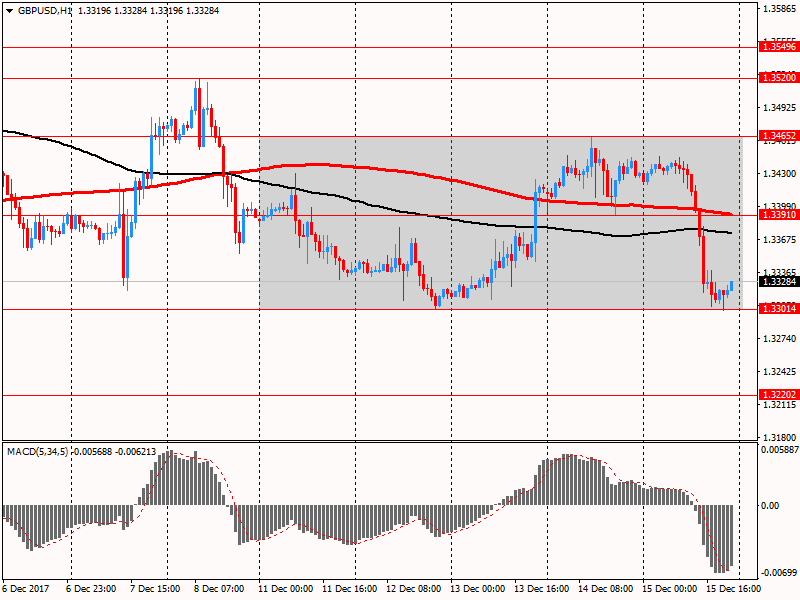Click the 15 Dec 16:00 time label

pos(733,589)
